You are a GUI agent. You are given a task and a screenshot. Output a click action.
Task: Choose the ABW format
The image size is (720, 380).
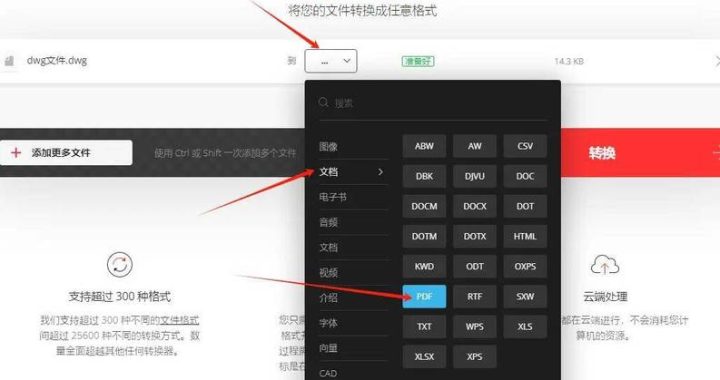coord(424,146)
